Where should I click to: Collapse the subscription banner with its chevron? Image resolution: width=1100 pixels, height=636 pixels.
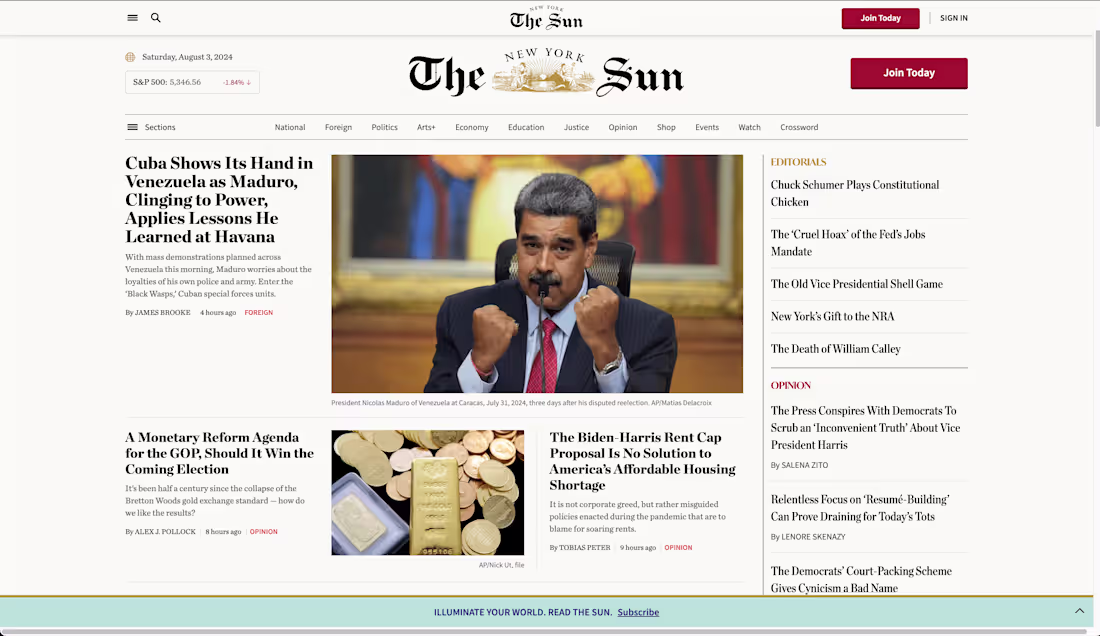(x=1079, y=610)
